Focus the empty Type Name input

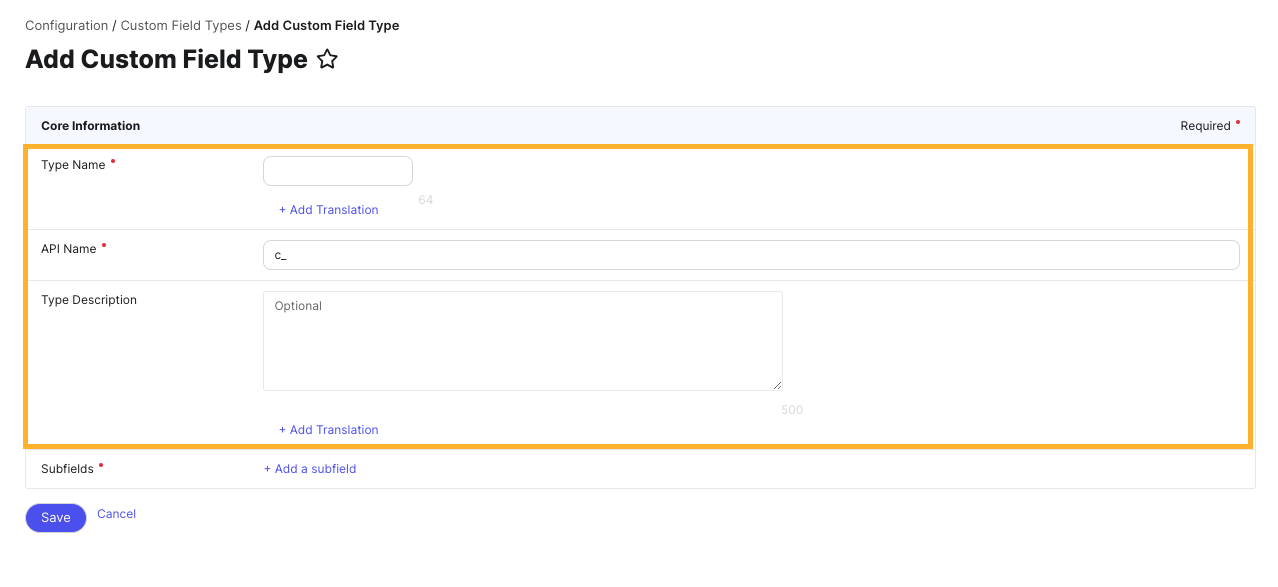(337, 170)
